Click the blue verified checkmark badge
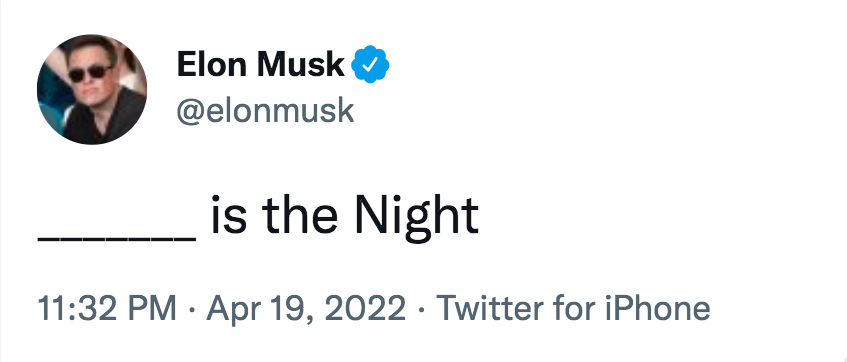 370,64
